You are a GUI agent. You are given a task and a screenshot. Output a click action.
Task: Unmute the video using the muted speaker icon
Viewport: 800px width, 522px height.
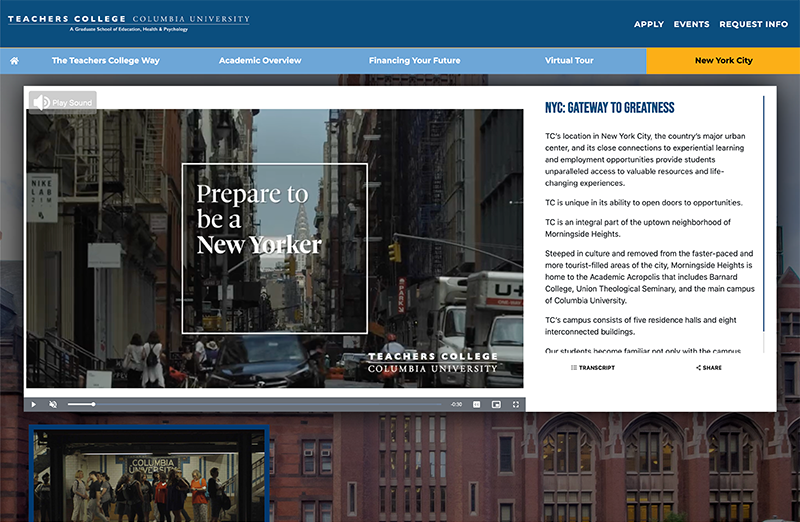53,404
